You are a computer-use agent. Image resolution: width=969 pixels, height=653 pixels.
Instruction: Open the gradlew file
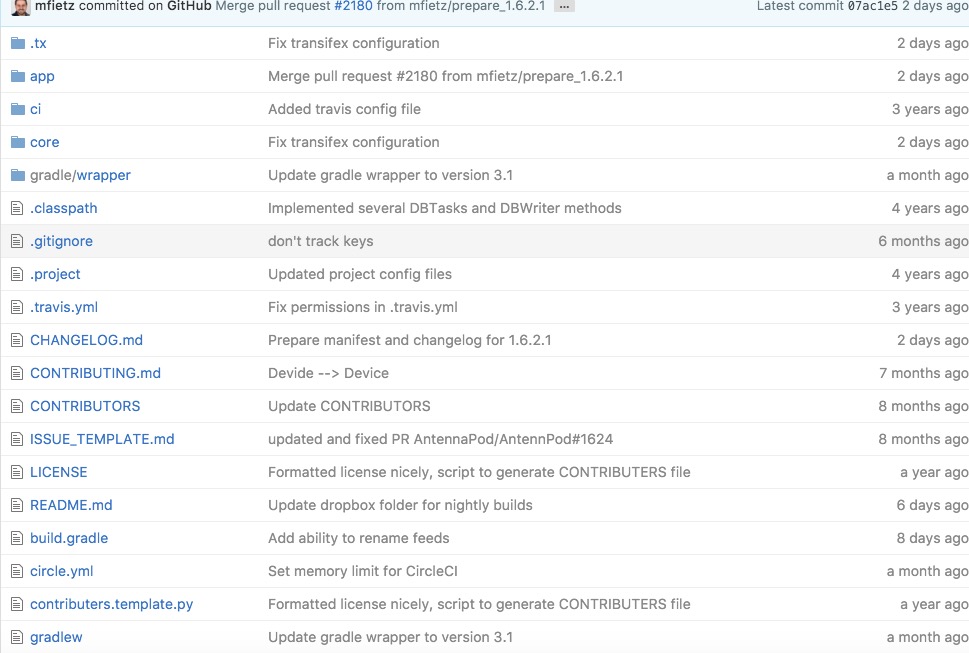[56, 638]
